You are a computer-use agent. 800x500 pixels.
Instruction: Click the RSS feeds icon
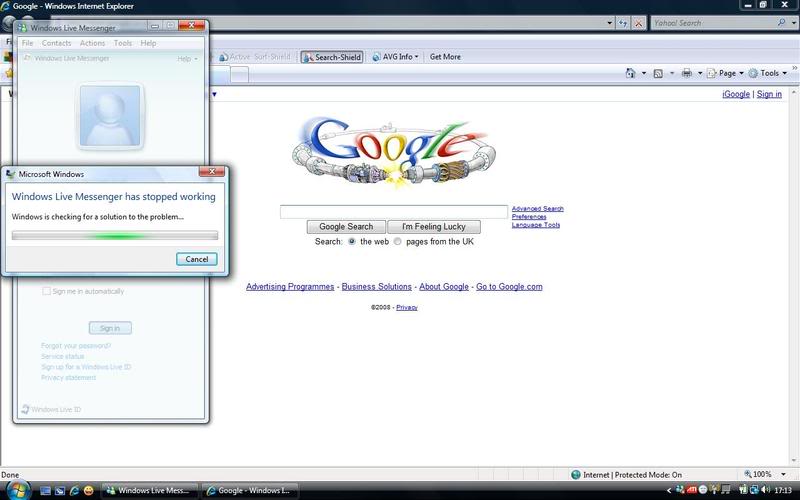click(x=658, y=73)
